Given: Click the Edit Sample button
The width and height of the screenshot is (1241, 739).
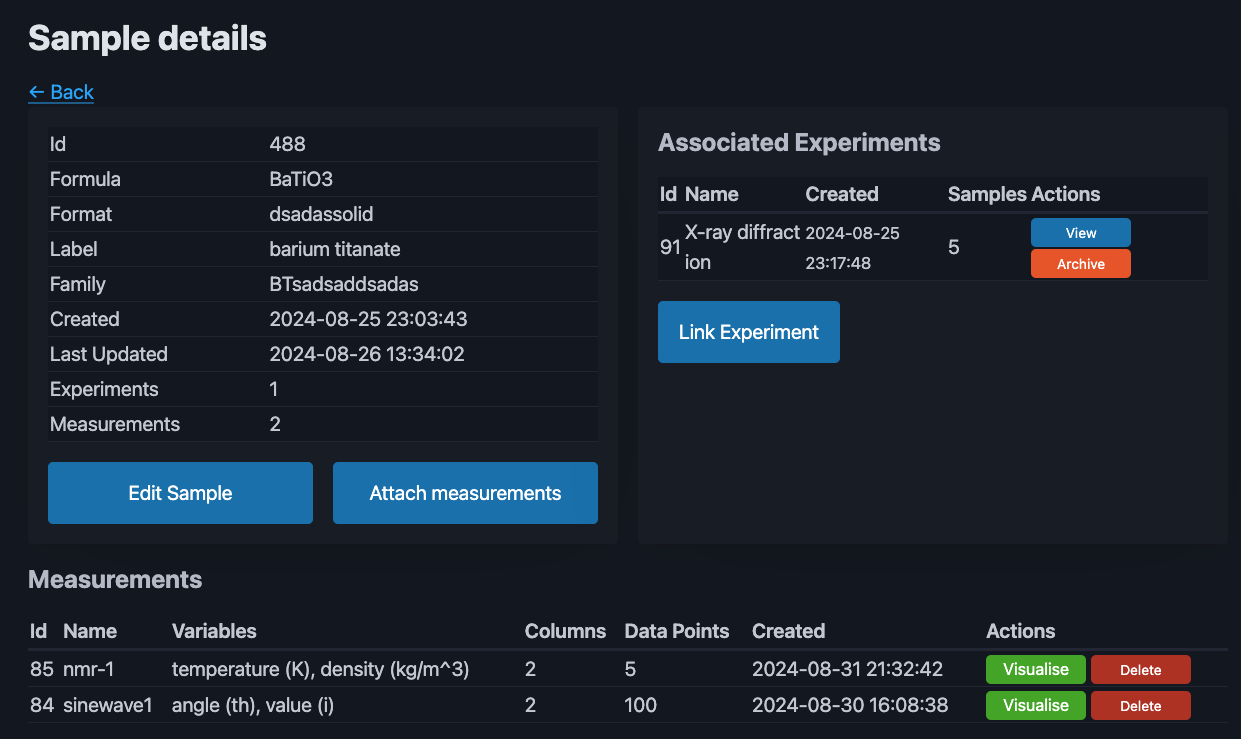Looking at the screenshot, I should coord(180,493).
